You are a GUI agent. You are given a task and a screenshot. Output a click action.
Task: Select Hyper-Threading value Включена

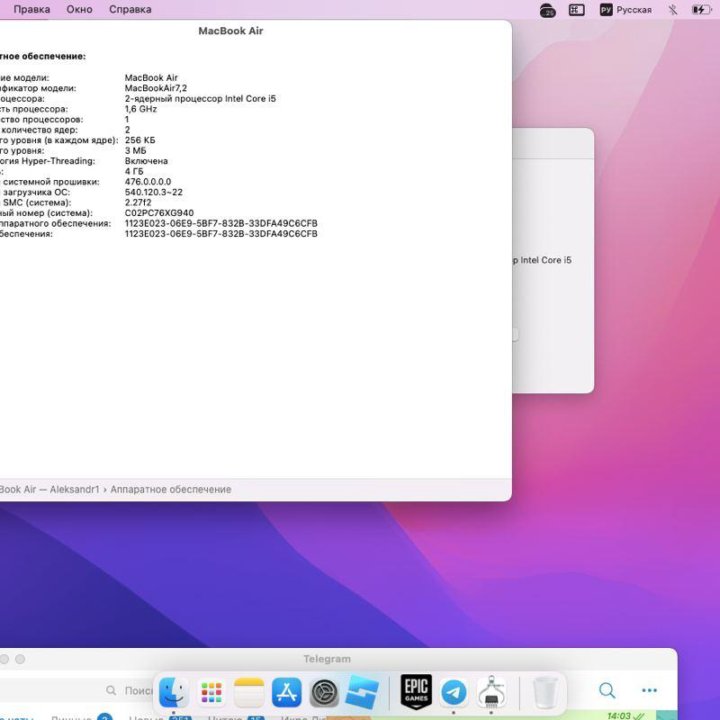pyautogui.click(x=146, y=161)
